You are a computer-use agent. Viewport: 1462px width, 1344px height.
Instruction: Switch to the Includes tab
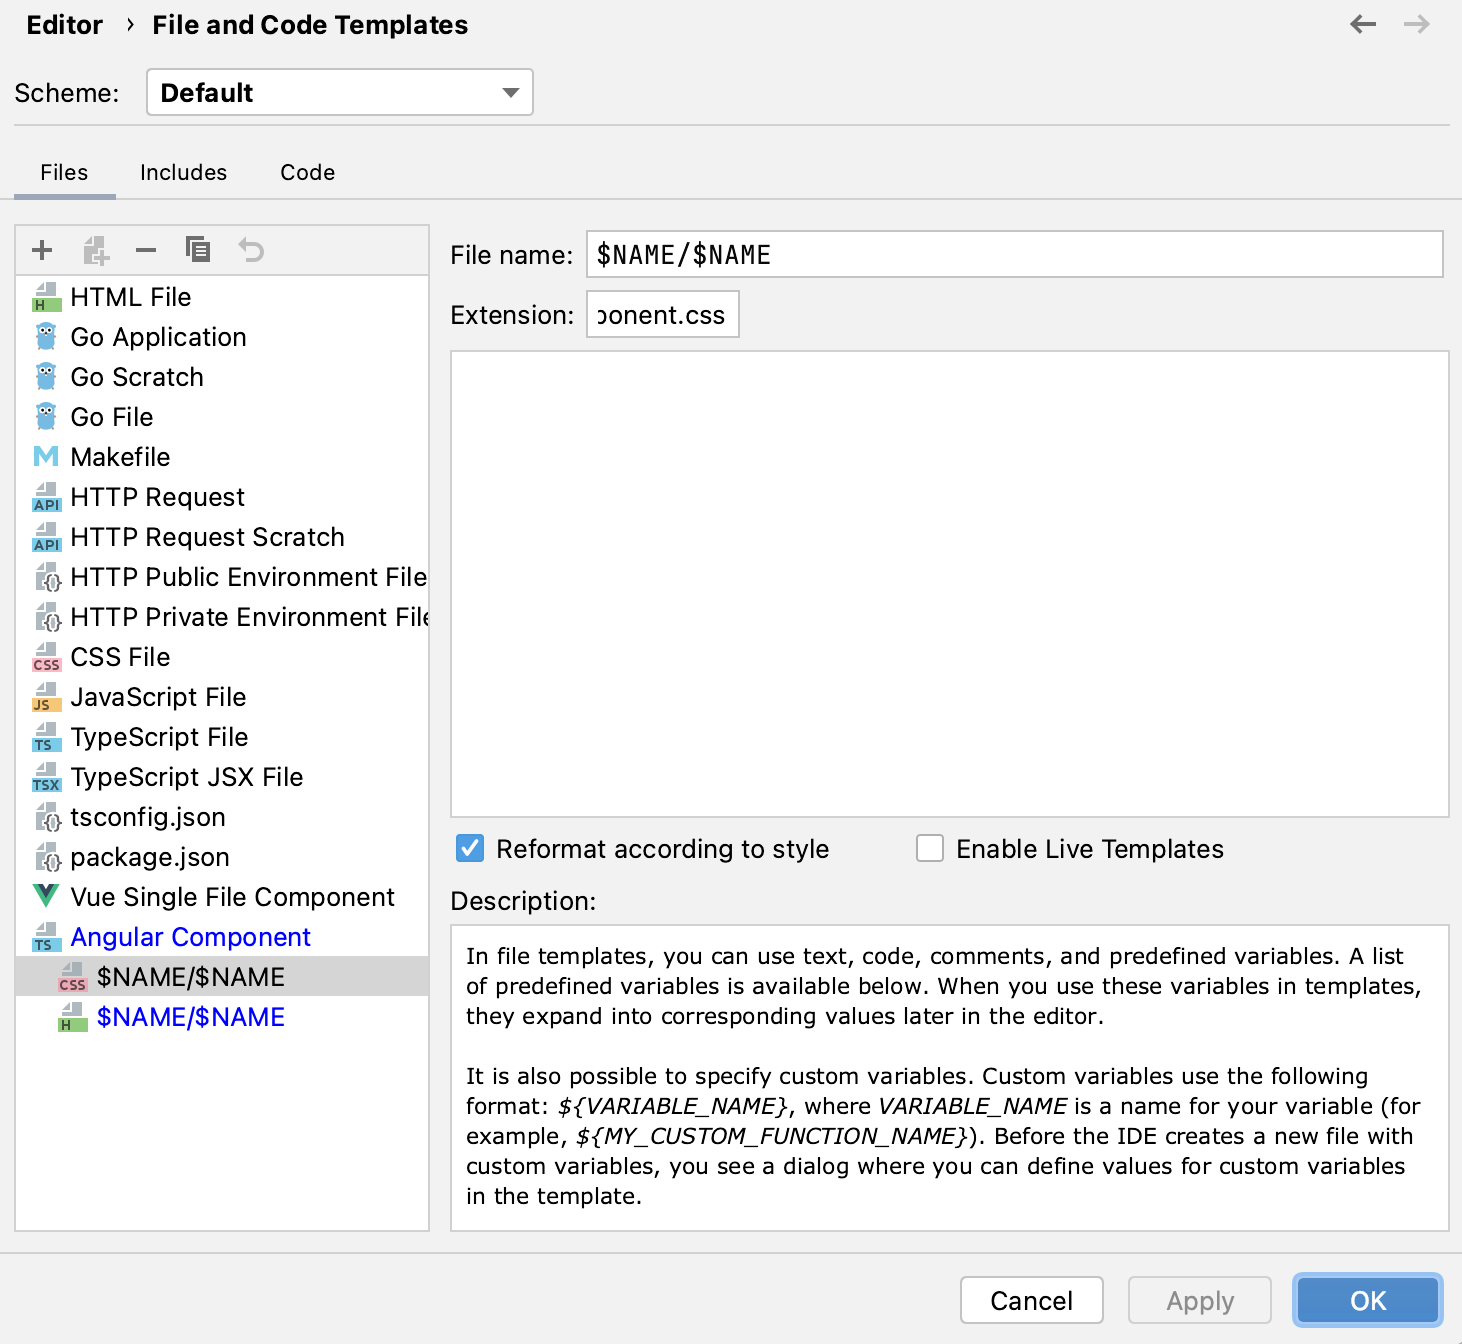183,172
